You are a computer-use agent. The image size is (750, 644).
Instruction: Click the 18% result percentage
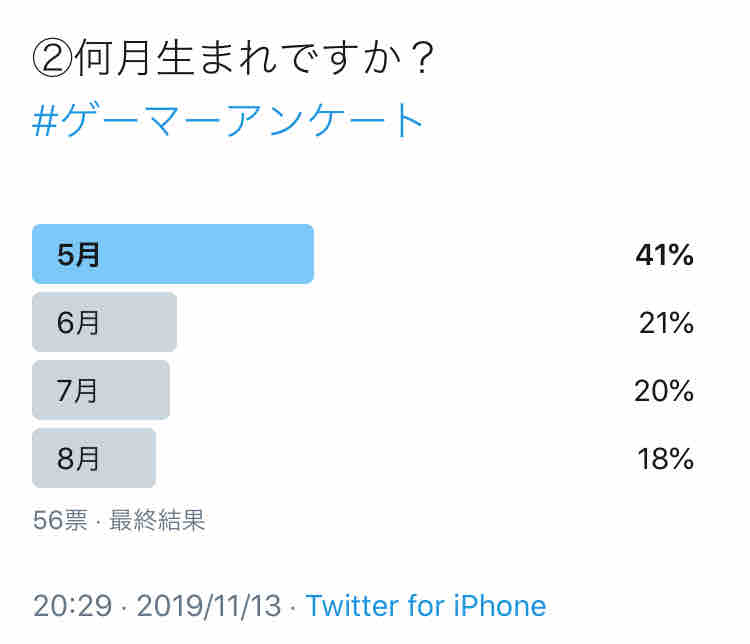pos(666,459)
